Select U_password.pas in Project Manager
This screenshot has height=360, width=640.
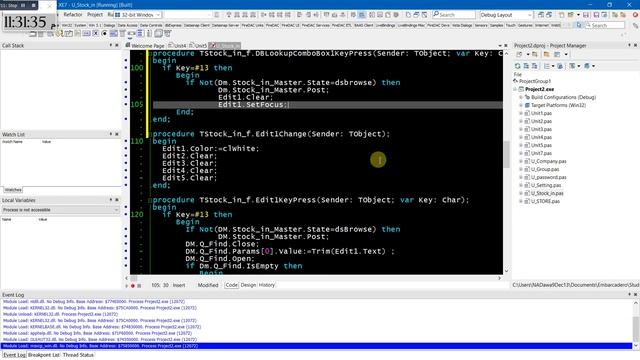549,177
